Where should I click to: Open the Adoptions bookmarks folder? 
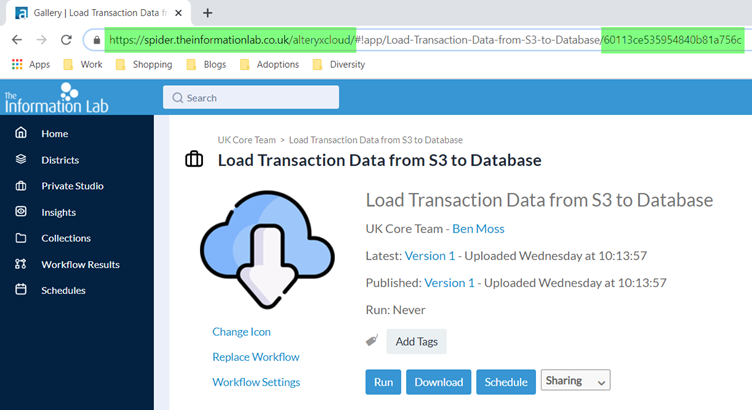click(x=269, y=64)
